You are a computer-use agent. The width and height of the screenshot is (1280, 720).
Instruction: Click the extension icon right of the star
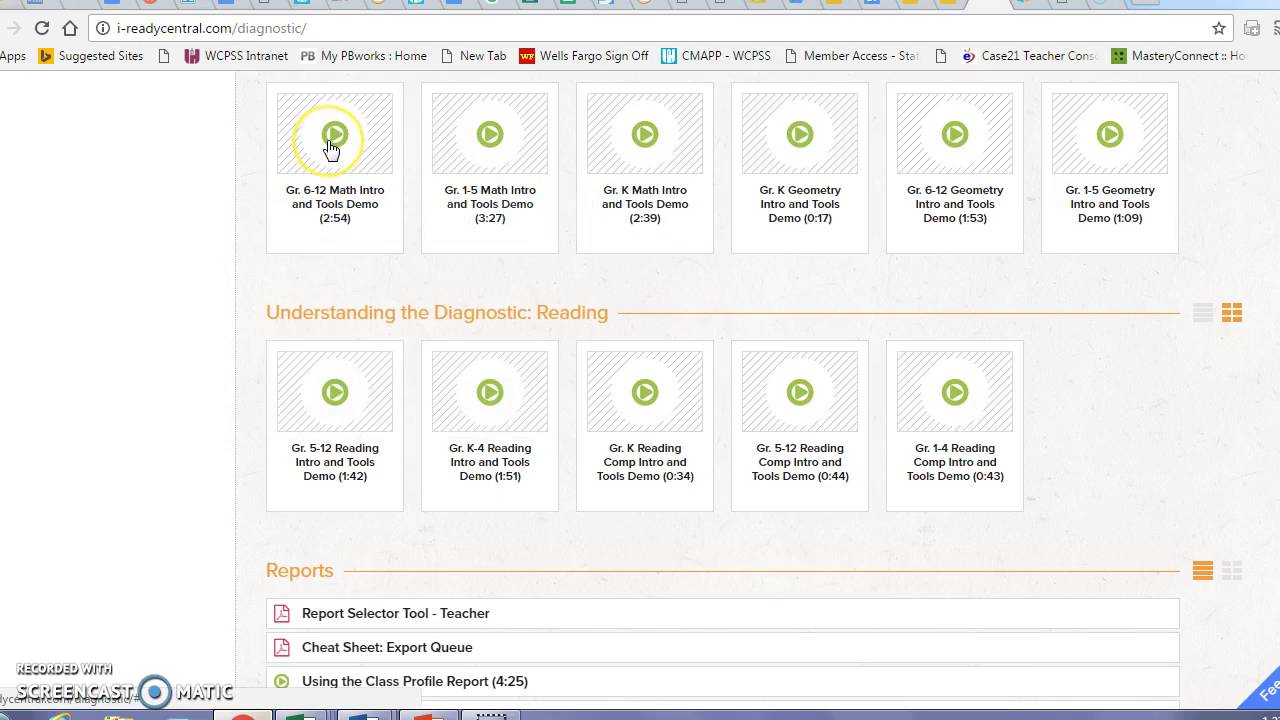(1252, 28)
